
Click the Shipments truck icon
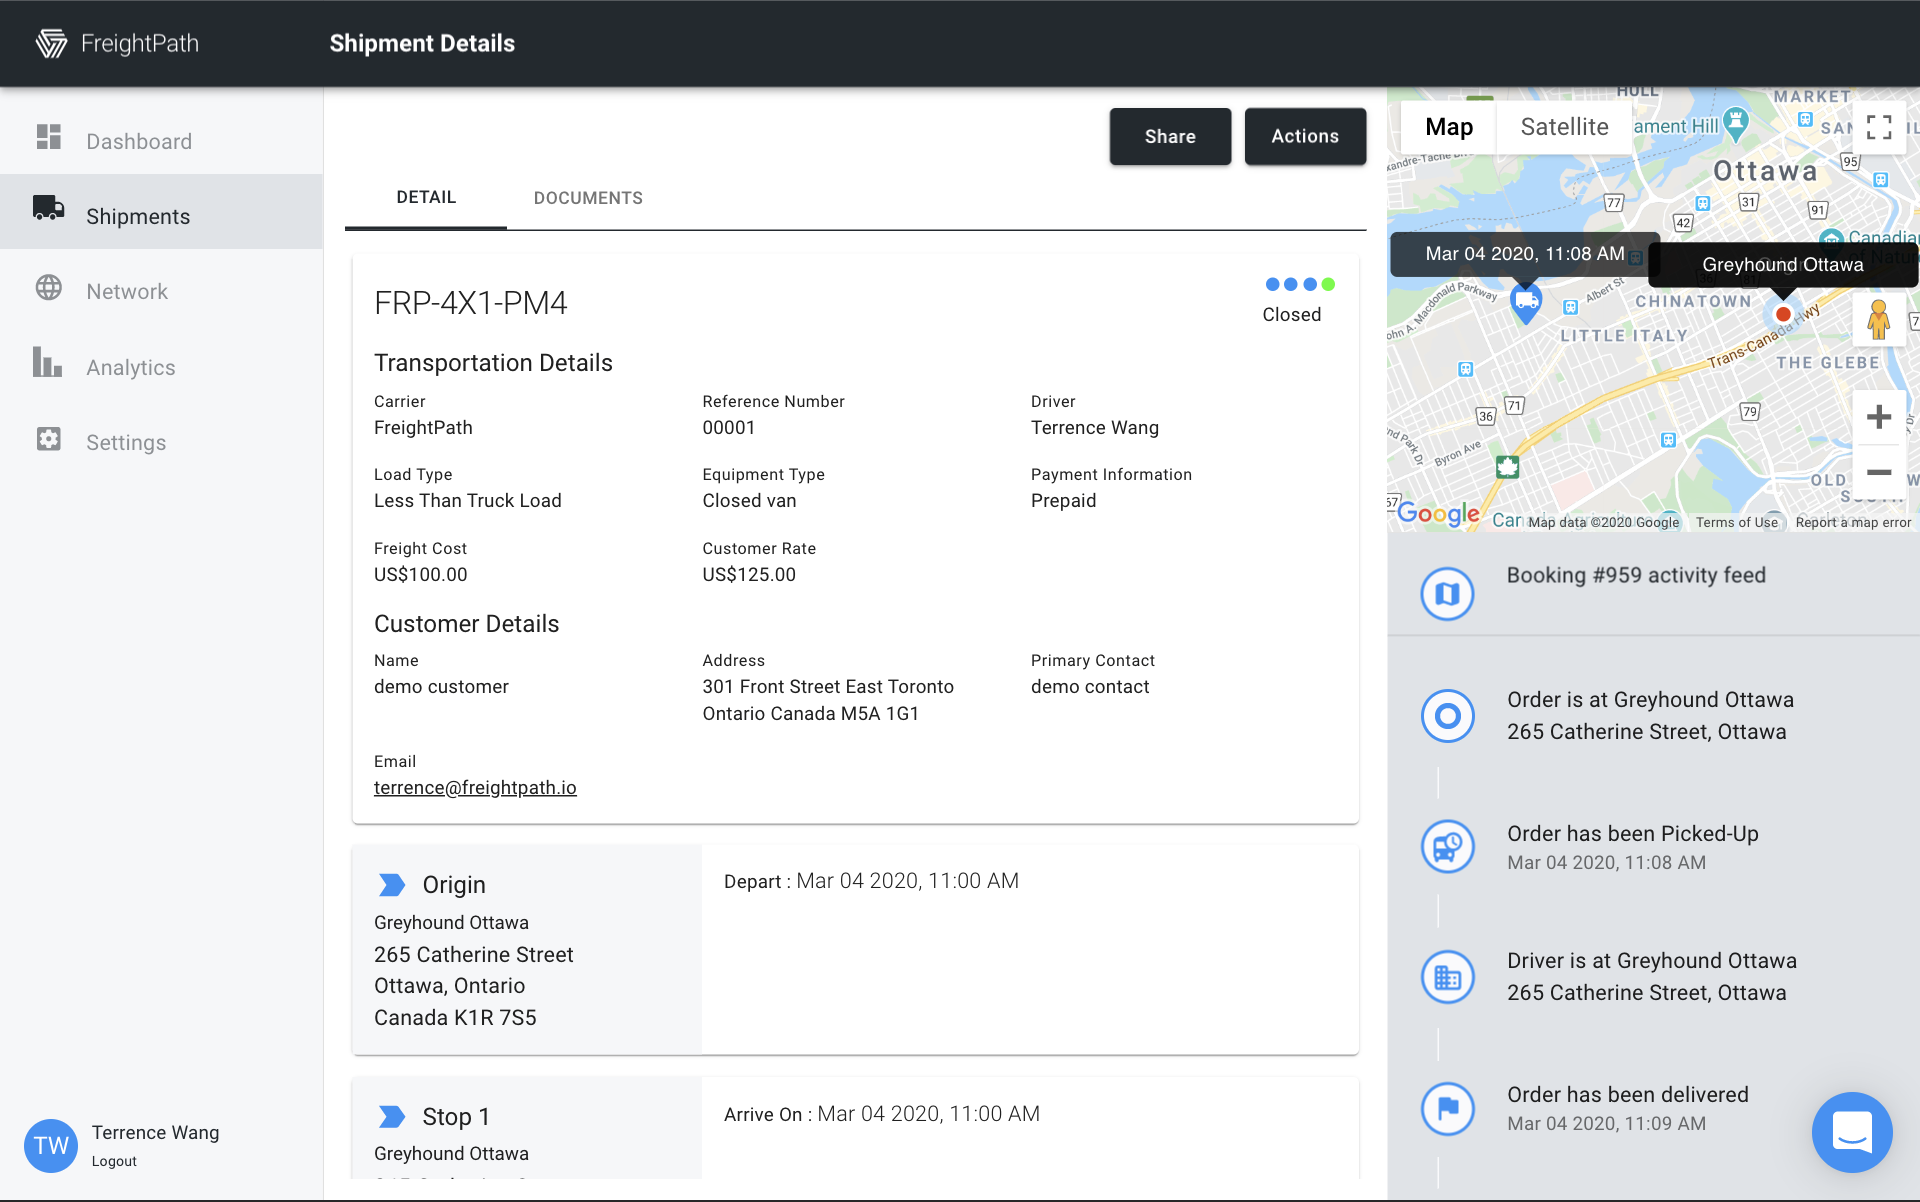click(49, 208)
